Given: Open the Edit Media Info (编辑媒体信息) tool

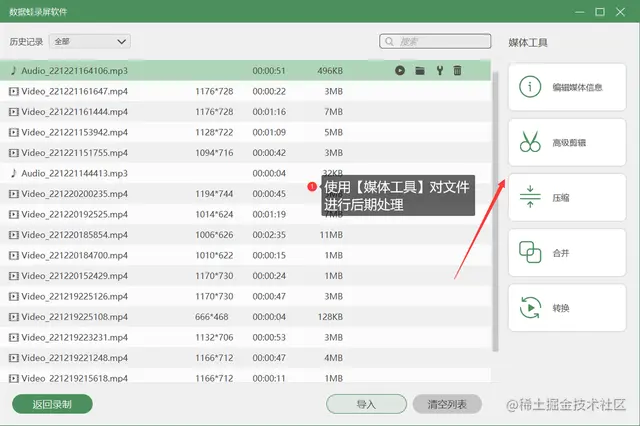Looking at the screenshot, I should pos(567,87).
